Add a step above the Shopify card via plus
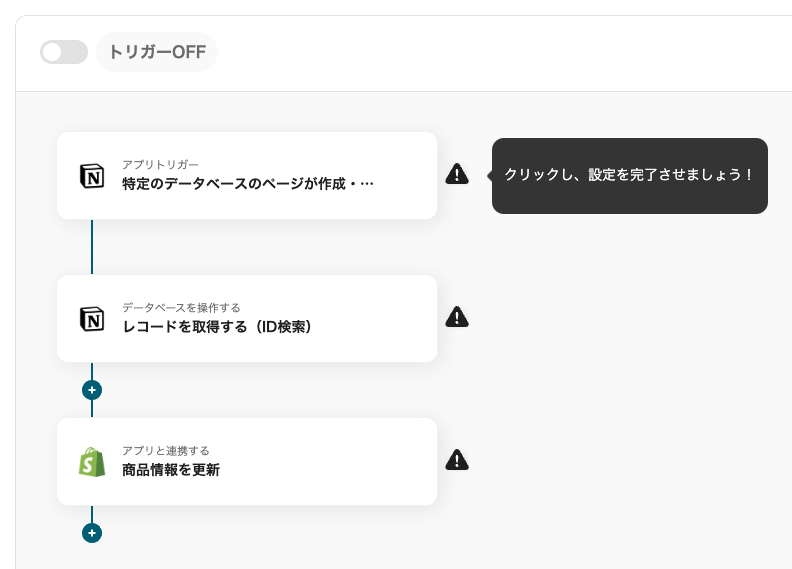The width and height of the screenshot is (792, 569). click(92, 390)
